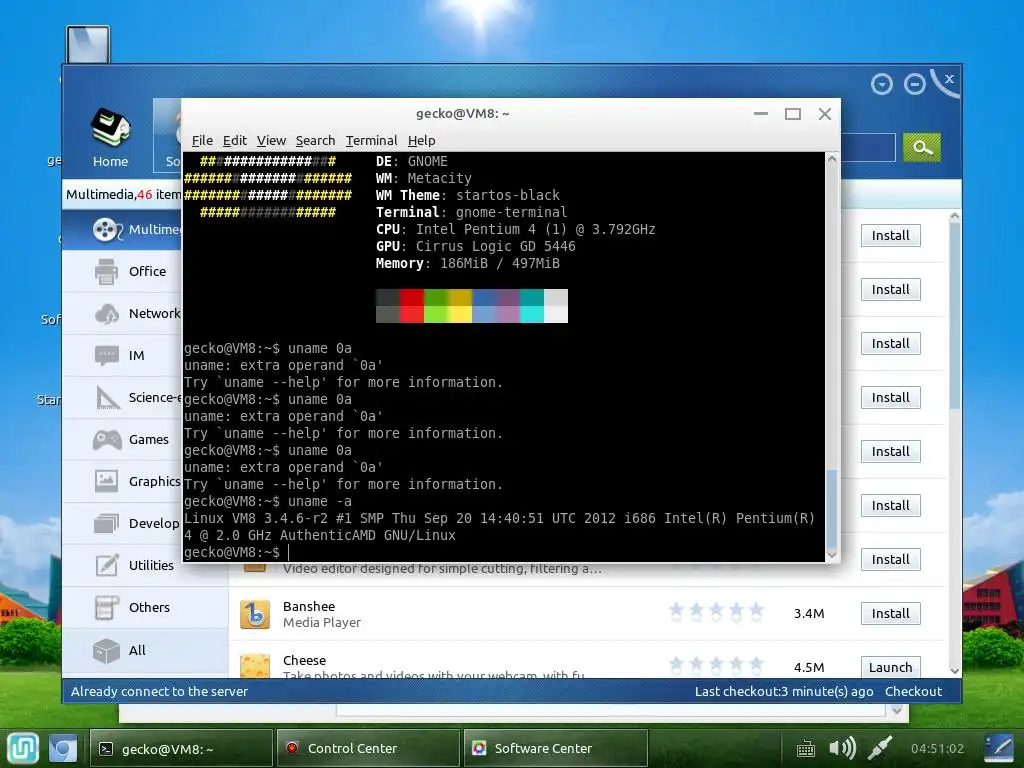The image size is (1024, 768).
Task: Rate Banshee with five stars
Action: pyautogui.click(x=756, y=612)
